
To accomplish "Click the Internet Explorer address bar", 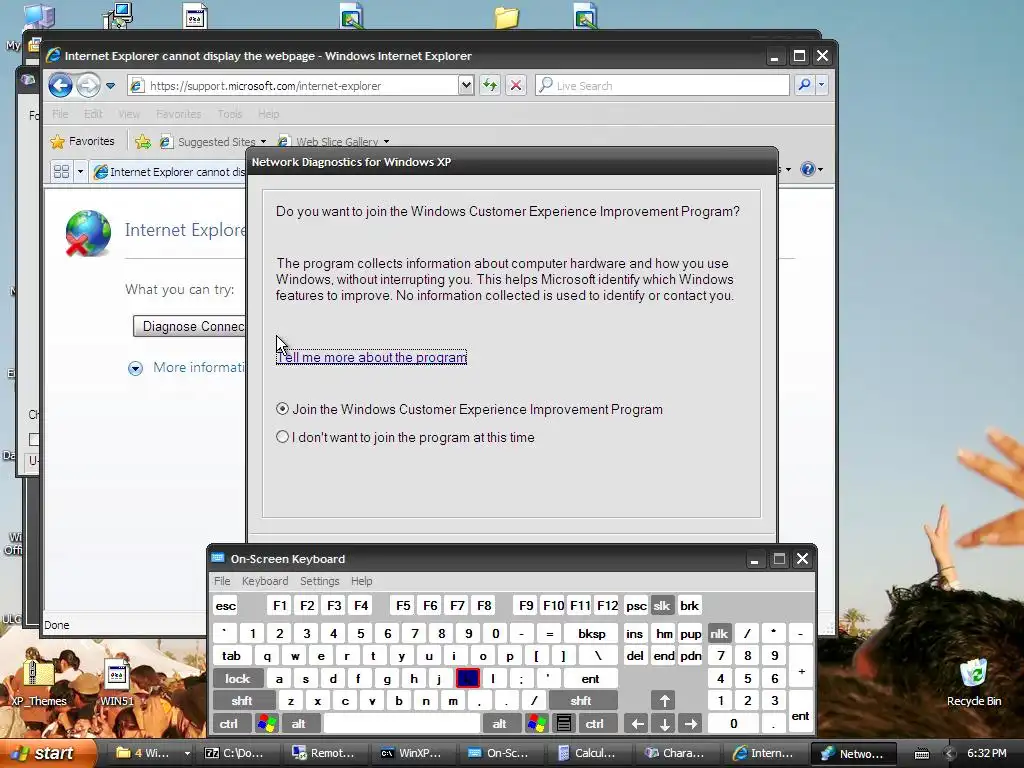I will 295,86.
